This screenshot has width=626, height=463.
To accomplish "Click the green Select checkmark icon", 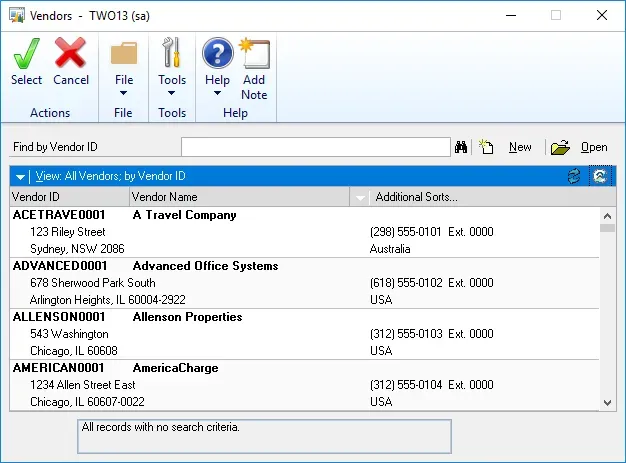I will pos(26,53).
